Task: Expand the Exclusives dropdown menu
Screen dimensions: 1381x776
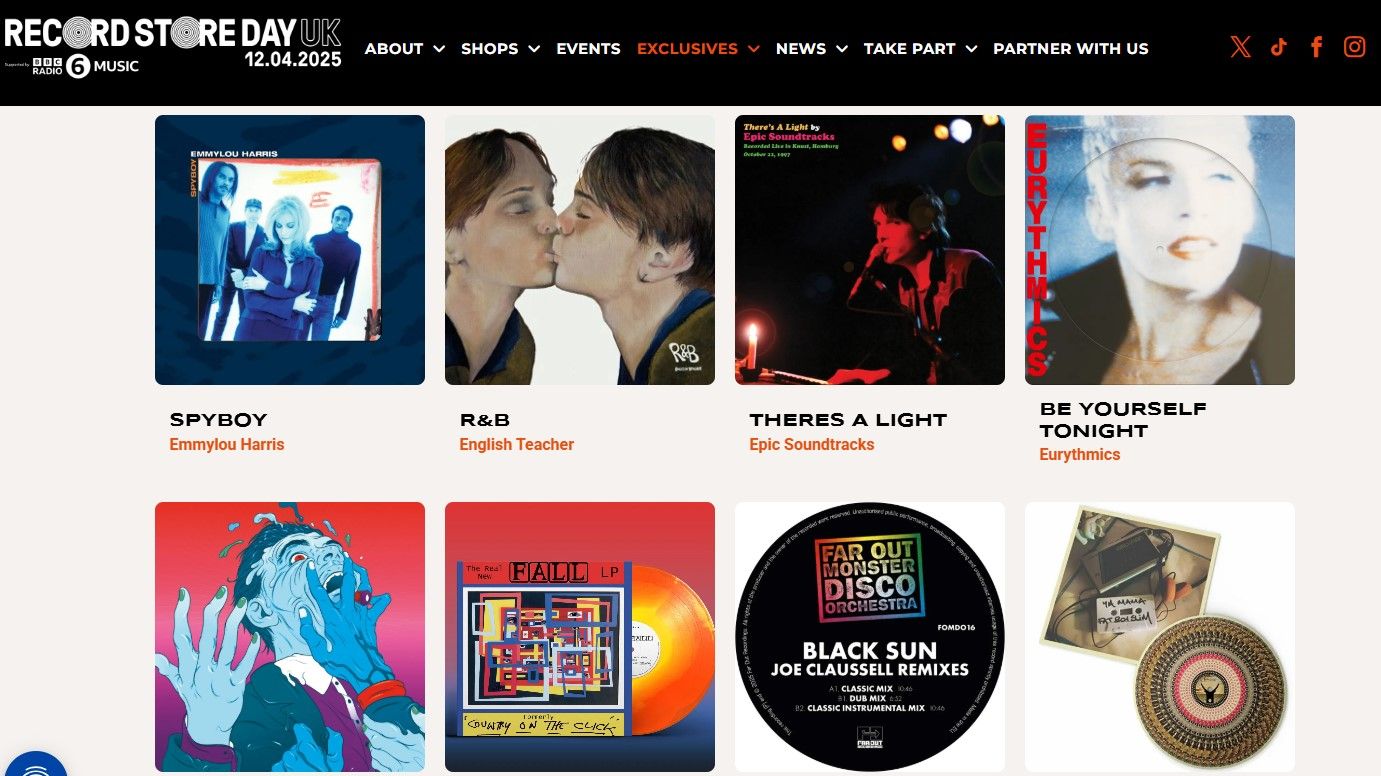Action: point(698,48)
